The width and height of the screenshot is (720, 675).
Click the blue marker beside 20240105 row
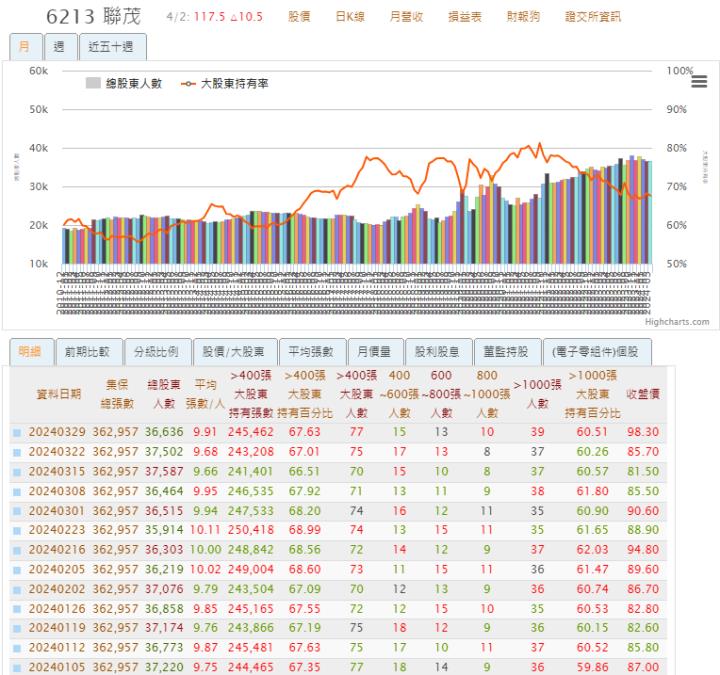(17, 668)
